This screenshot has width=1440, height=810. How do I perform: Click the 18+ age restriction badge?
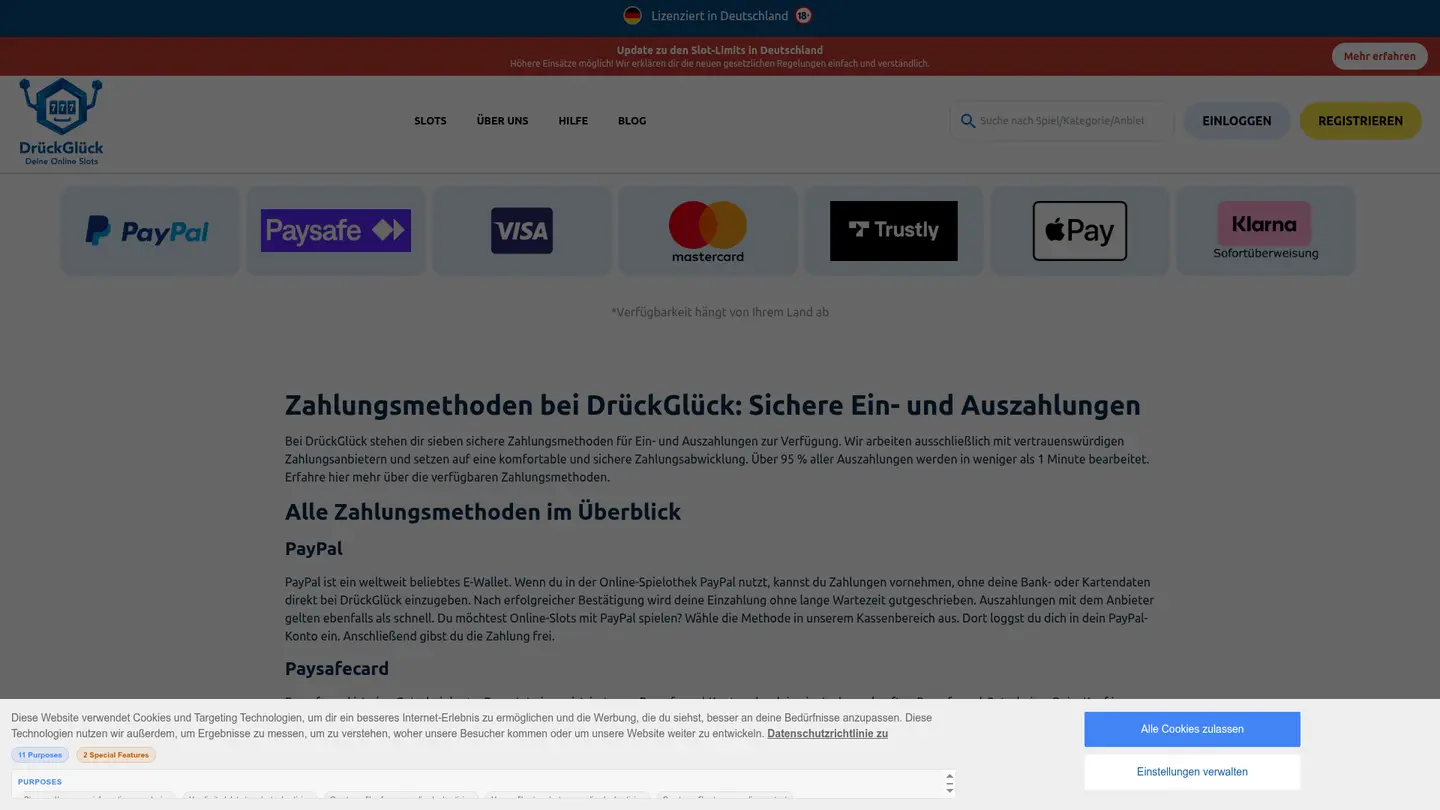pyautogui.click(x=803, y=15)
